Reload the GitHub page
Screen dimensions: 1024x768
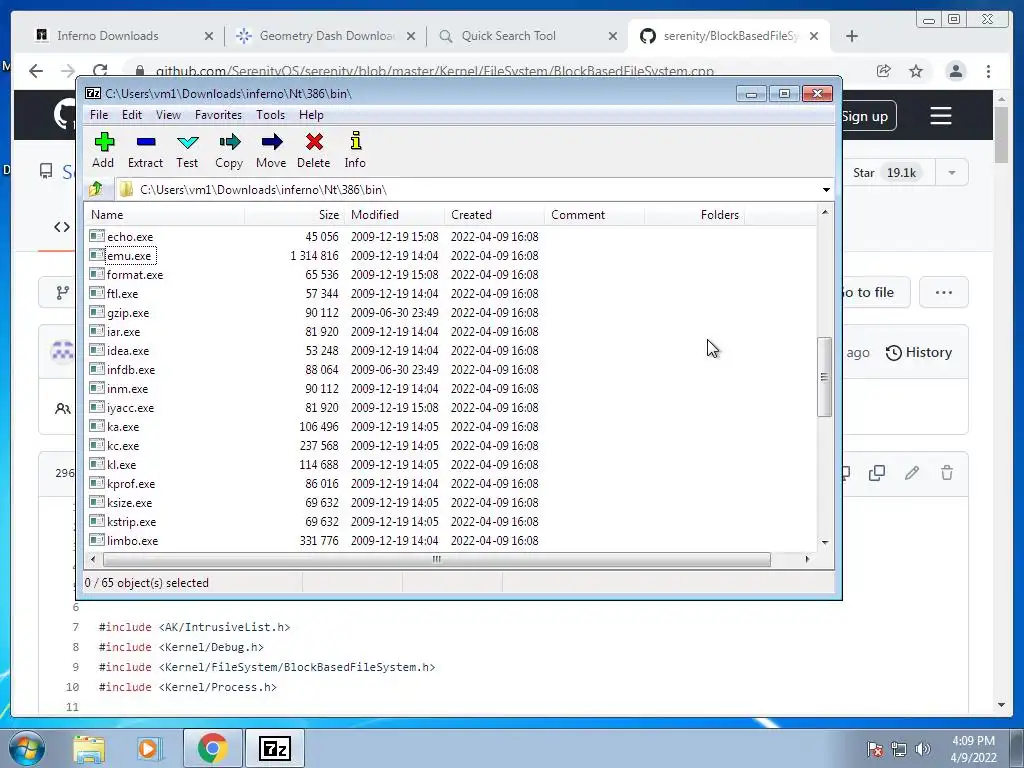click(100, 71)
